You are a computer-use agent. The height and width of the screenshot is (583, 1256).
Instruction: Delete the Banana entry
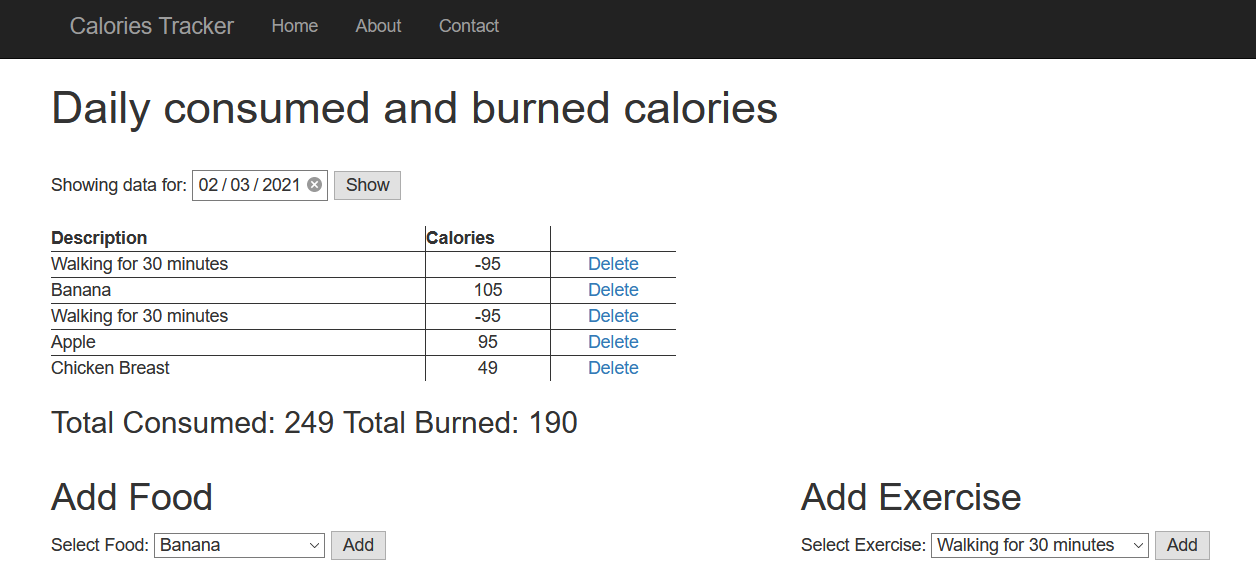point(613,290)
